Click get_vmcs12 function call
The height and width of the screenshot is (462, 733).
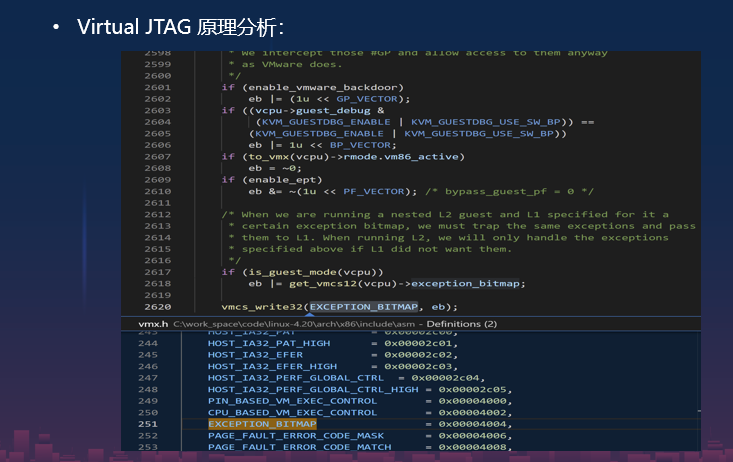coord(322,283)
